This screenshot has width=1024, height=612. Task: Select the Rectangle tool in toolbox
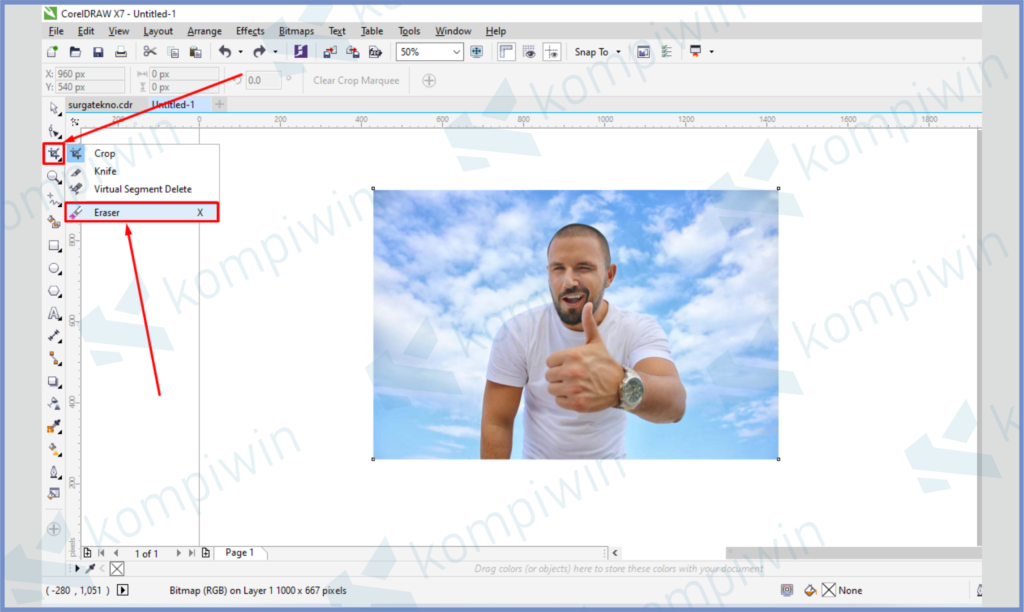pos(54,245)
